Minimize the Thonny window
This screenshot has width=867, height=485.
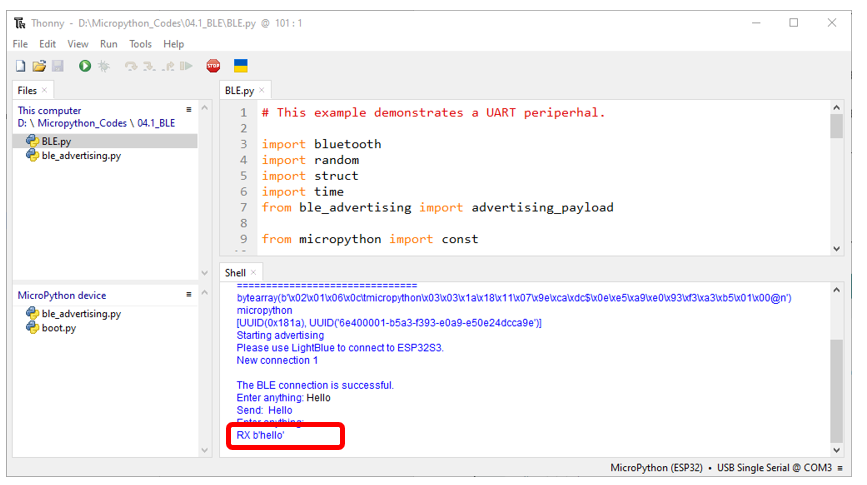point(756,23)
